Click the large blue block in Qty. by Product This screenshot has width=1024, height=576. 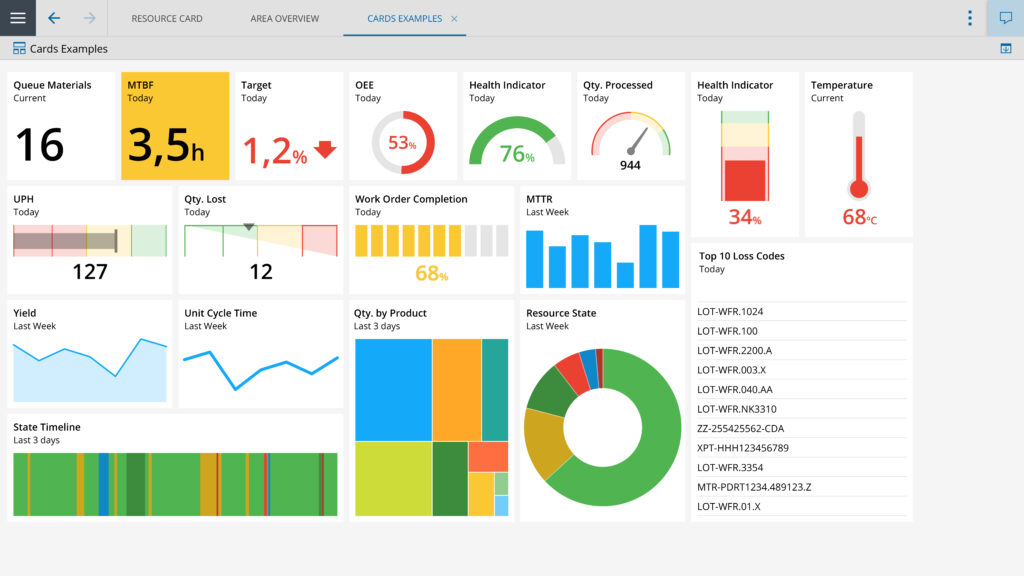[x=393, y=390]
